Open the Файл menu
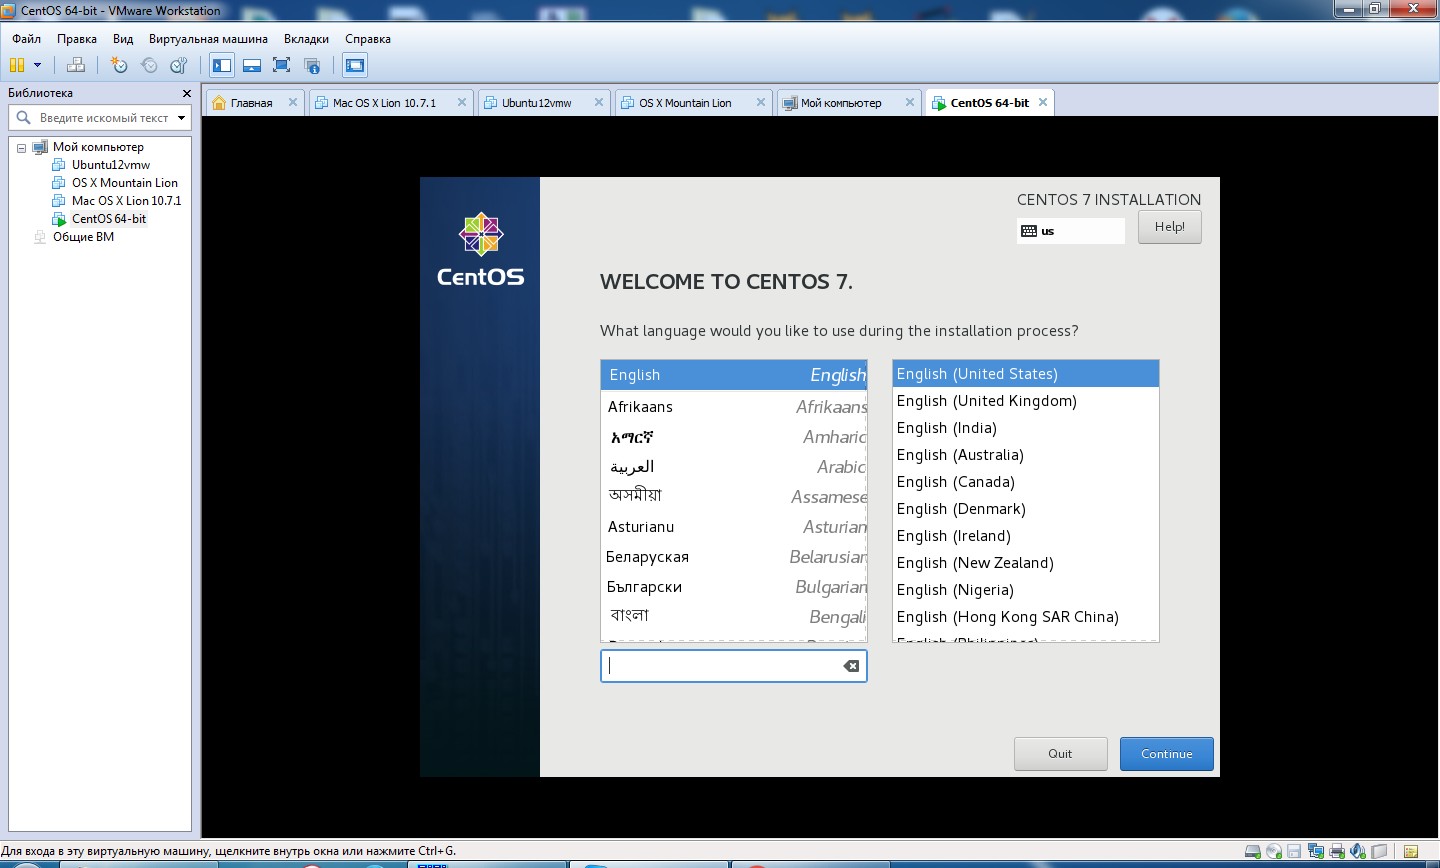1440x868 pixels. (26, 39)
